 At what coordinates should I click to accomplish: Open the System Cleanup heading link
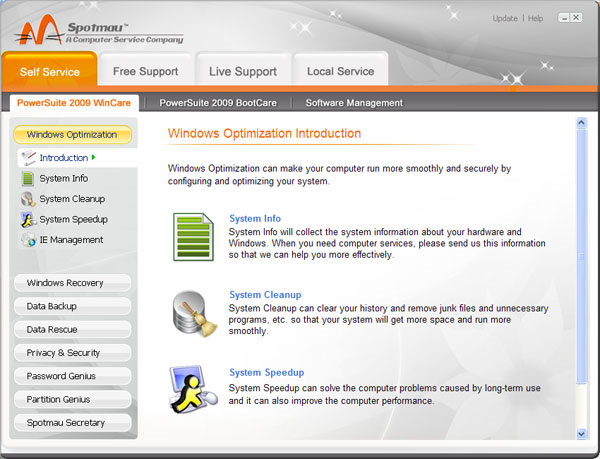click(x=265, y=295)
